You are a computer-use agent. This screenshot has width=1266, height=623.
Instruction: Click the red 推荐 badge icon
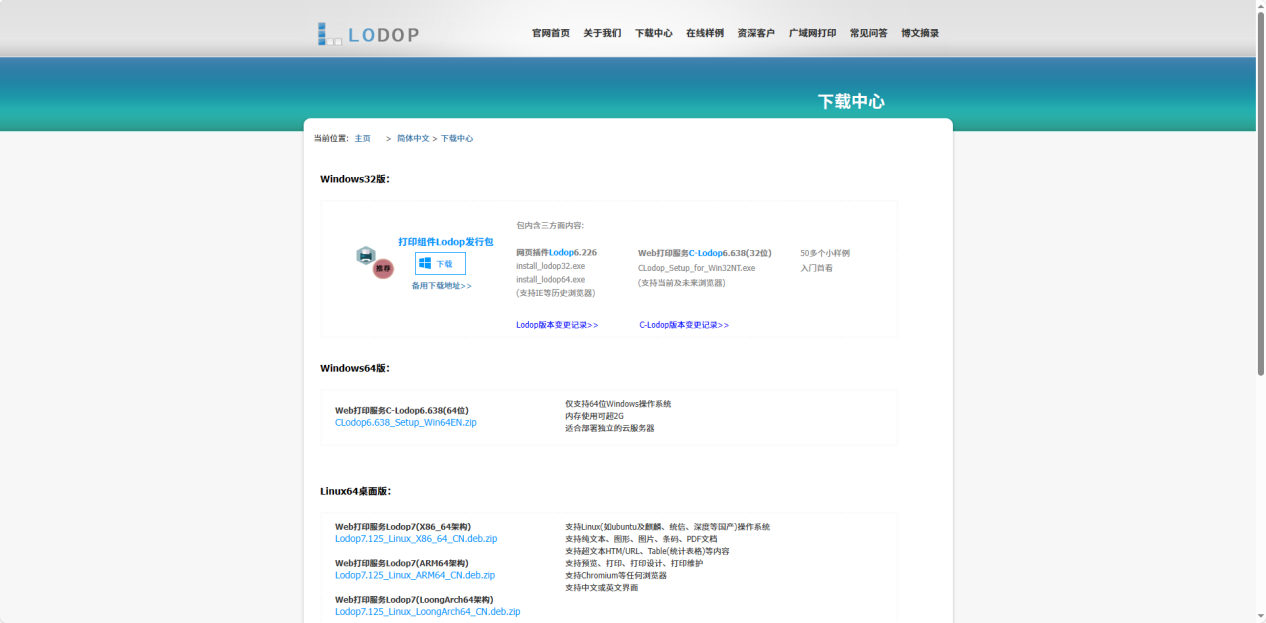381,269
